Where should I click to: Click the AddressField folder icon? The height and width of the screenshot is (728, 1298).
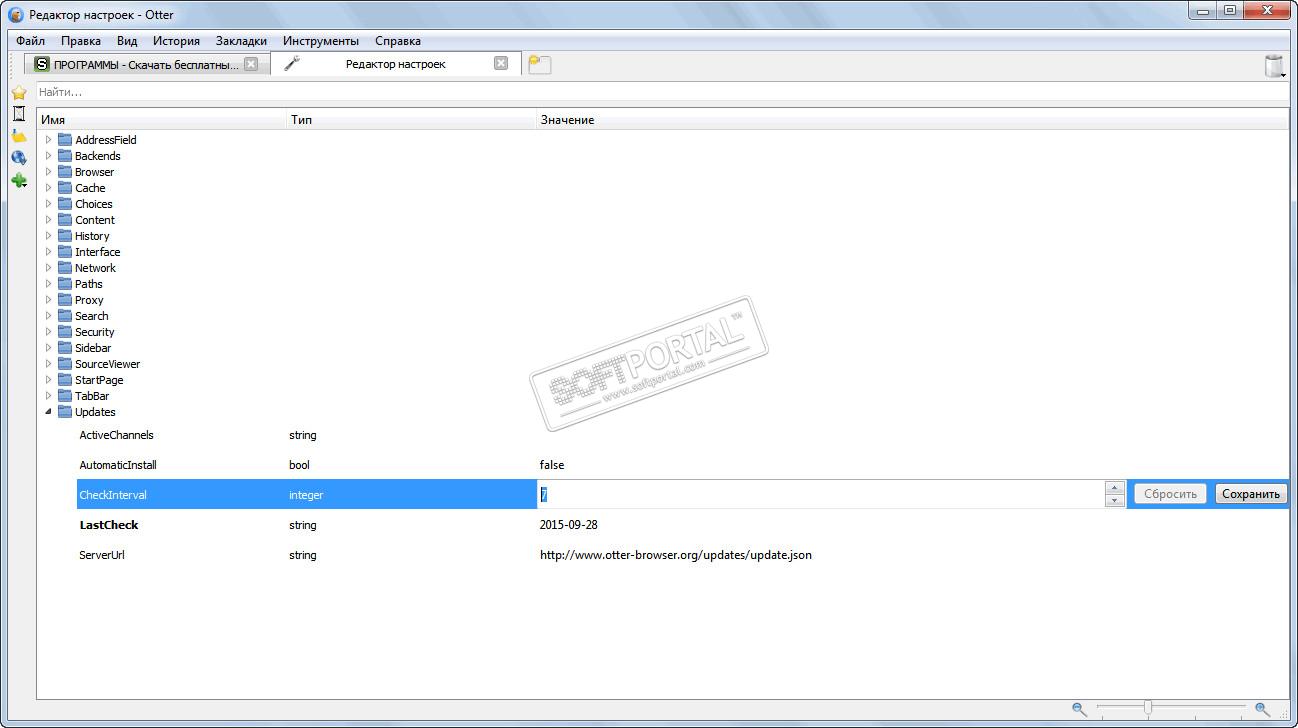65,140
